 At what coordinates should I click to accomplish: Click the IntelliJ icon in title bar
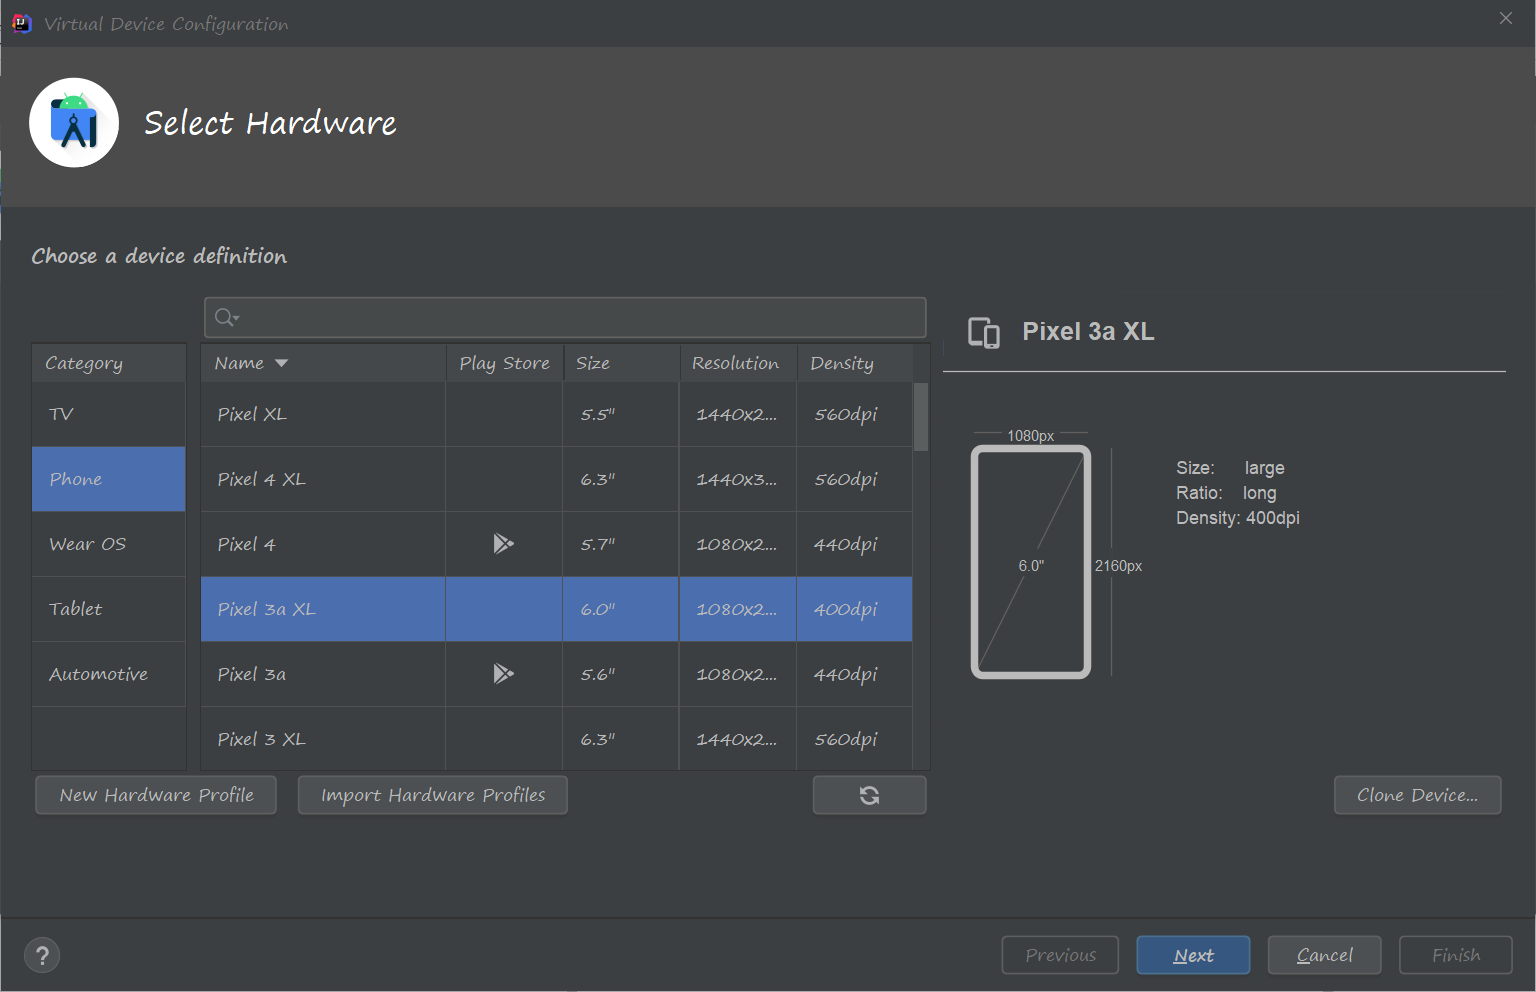click(21, 23)
